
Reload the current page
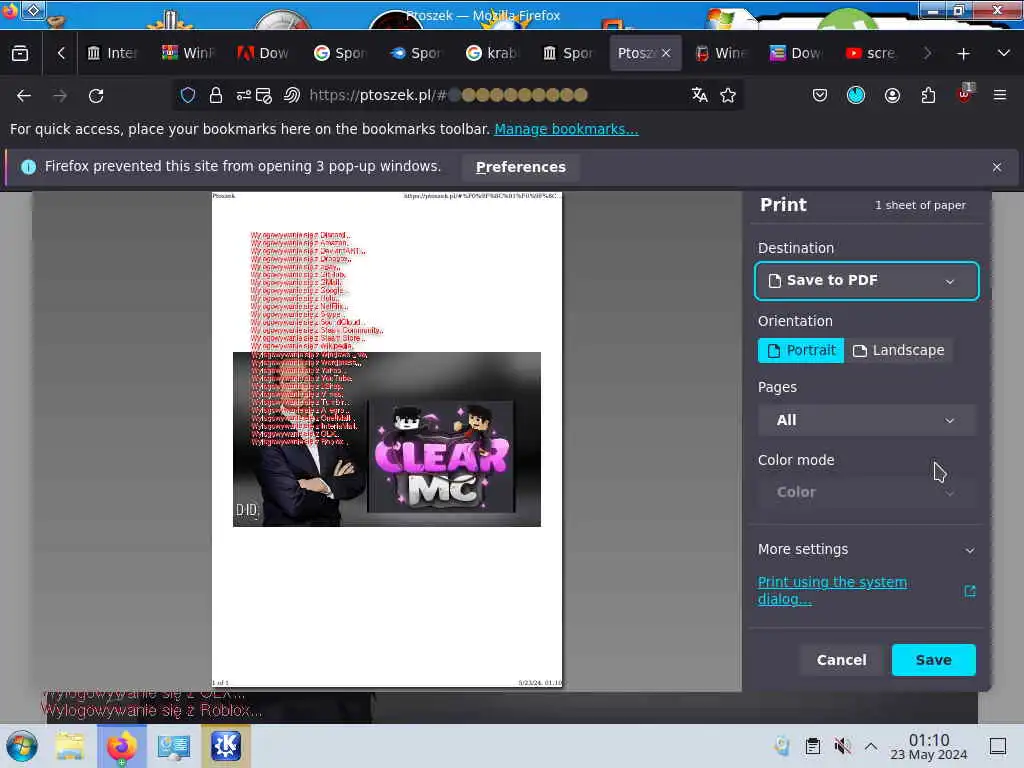[96, 96]
